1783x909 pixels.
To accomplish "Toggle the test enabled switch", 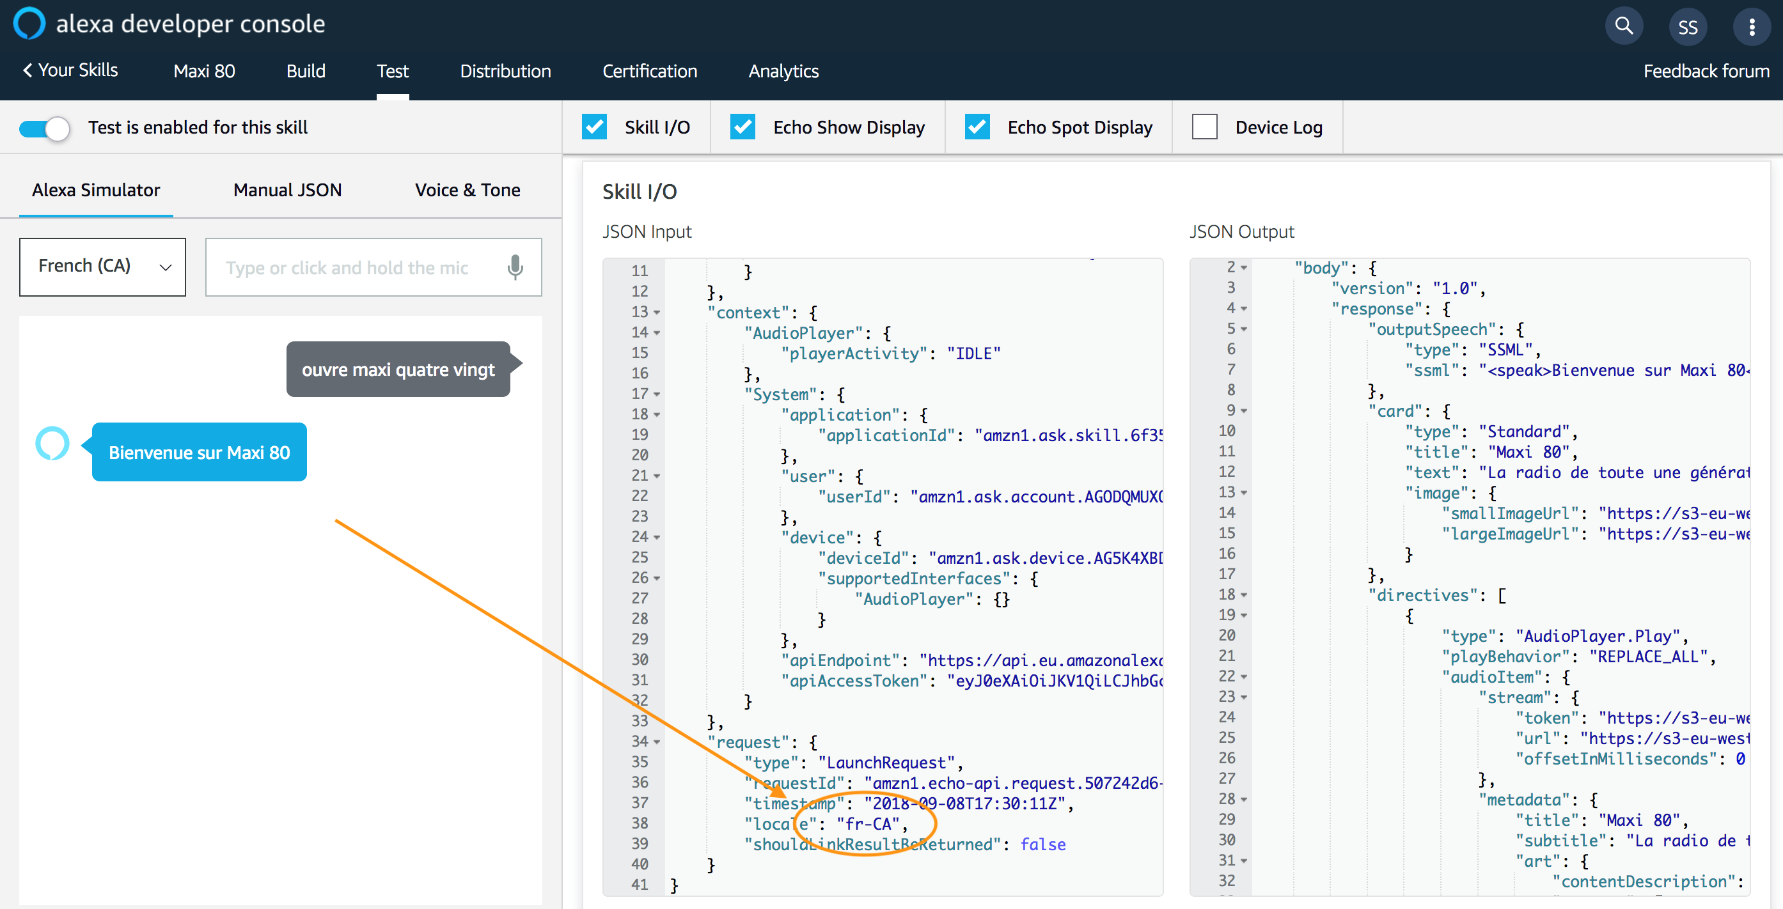I will [45, 128].
